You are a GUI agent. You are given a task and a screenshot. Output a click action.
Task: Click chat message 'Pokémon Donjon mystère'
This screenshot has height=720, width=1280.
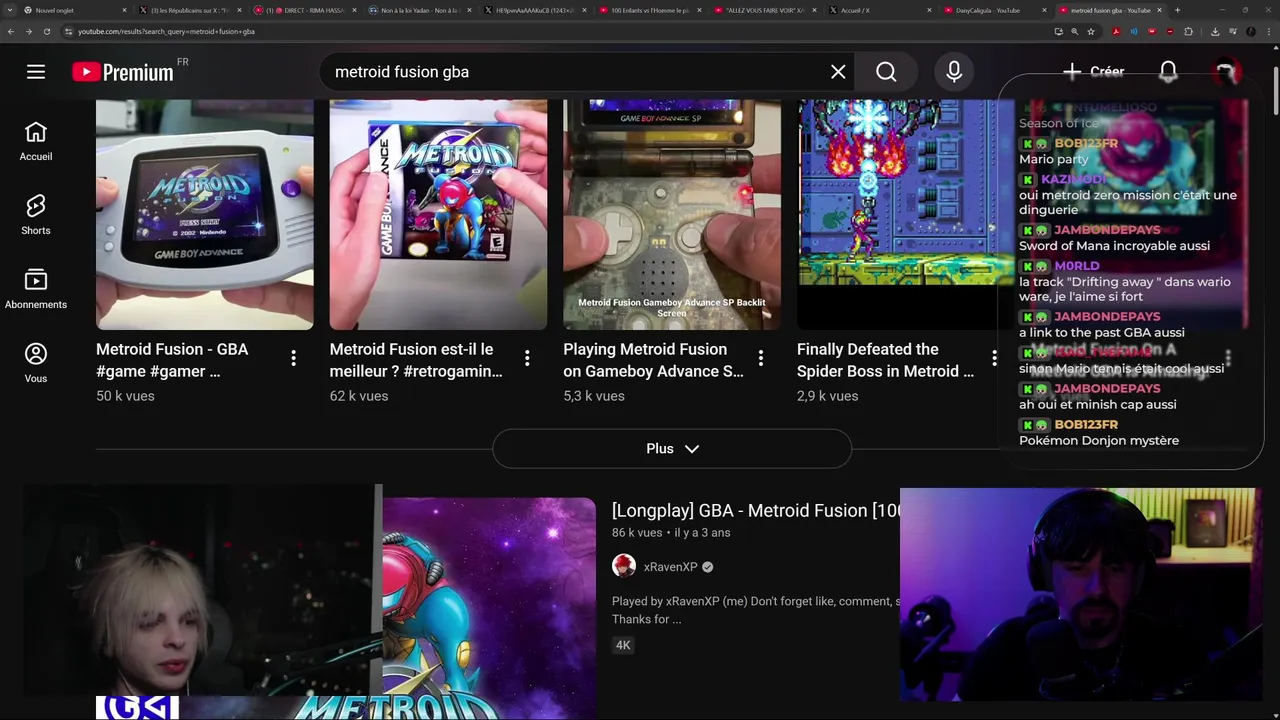coord(1099,441)
